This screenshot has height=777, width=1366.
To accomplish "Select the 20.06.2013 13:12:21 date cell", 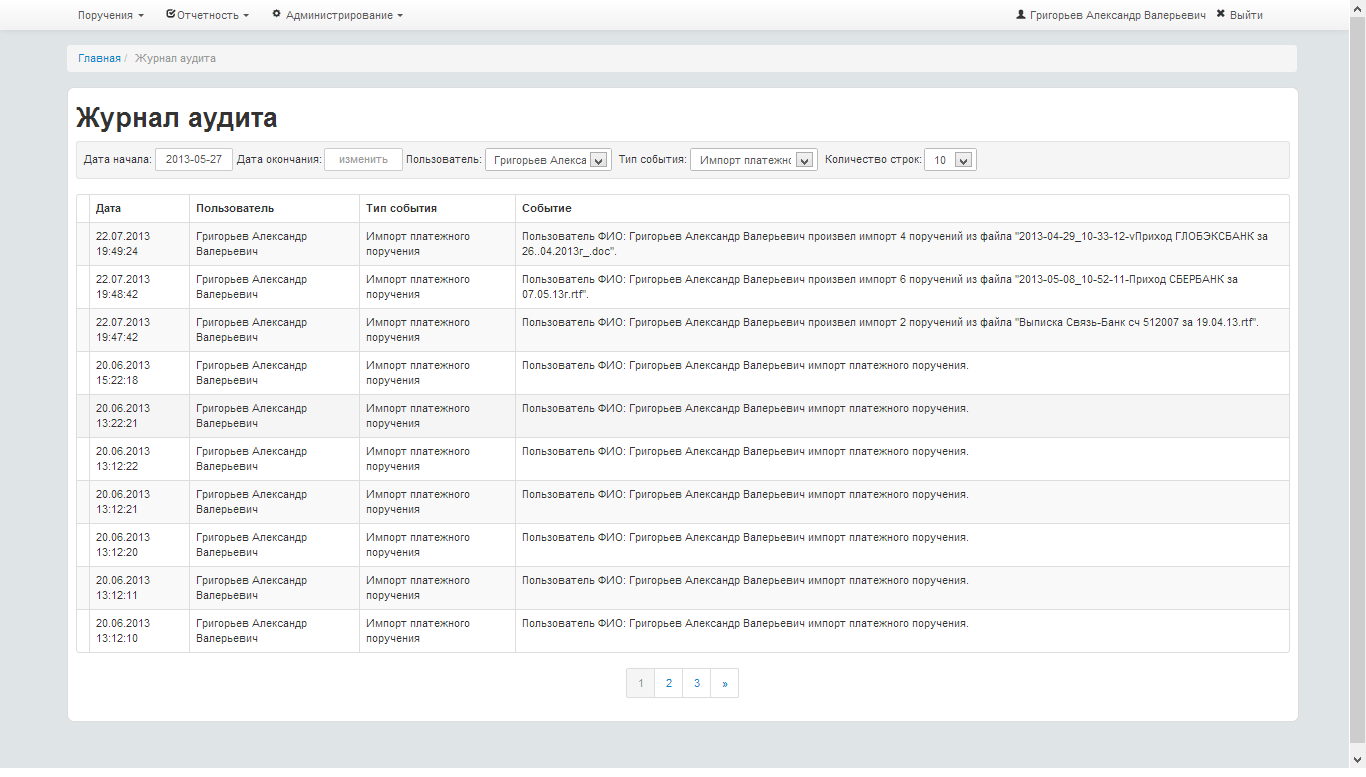I will coord(139,502).
